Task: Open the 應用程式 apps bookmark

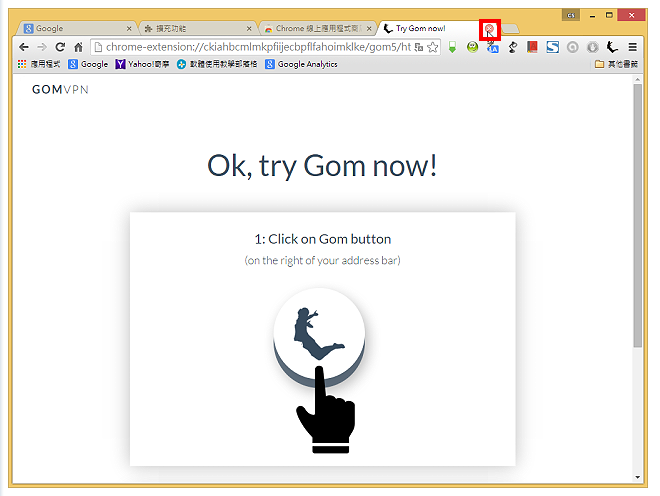Action: pos(39,64)
